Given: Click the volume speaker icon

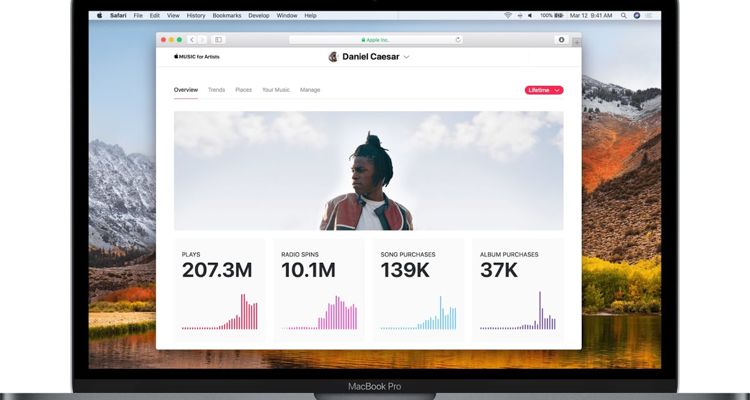Looking at the screenshot, I should [x=530, y=16].
